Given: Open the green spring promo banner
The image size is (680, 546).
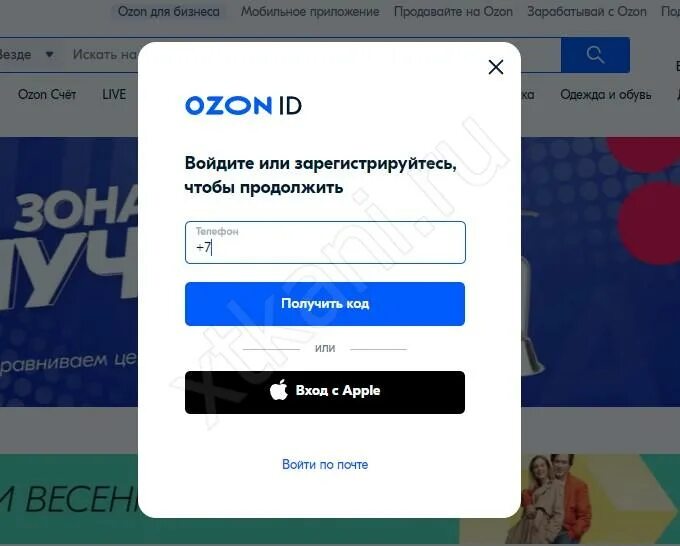Looking at the screenshot, I should click(x=69, y=499).
